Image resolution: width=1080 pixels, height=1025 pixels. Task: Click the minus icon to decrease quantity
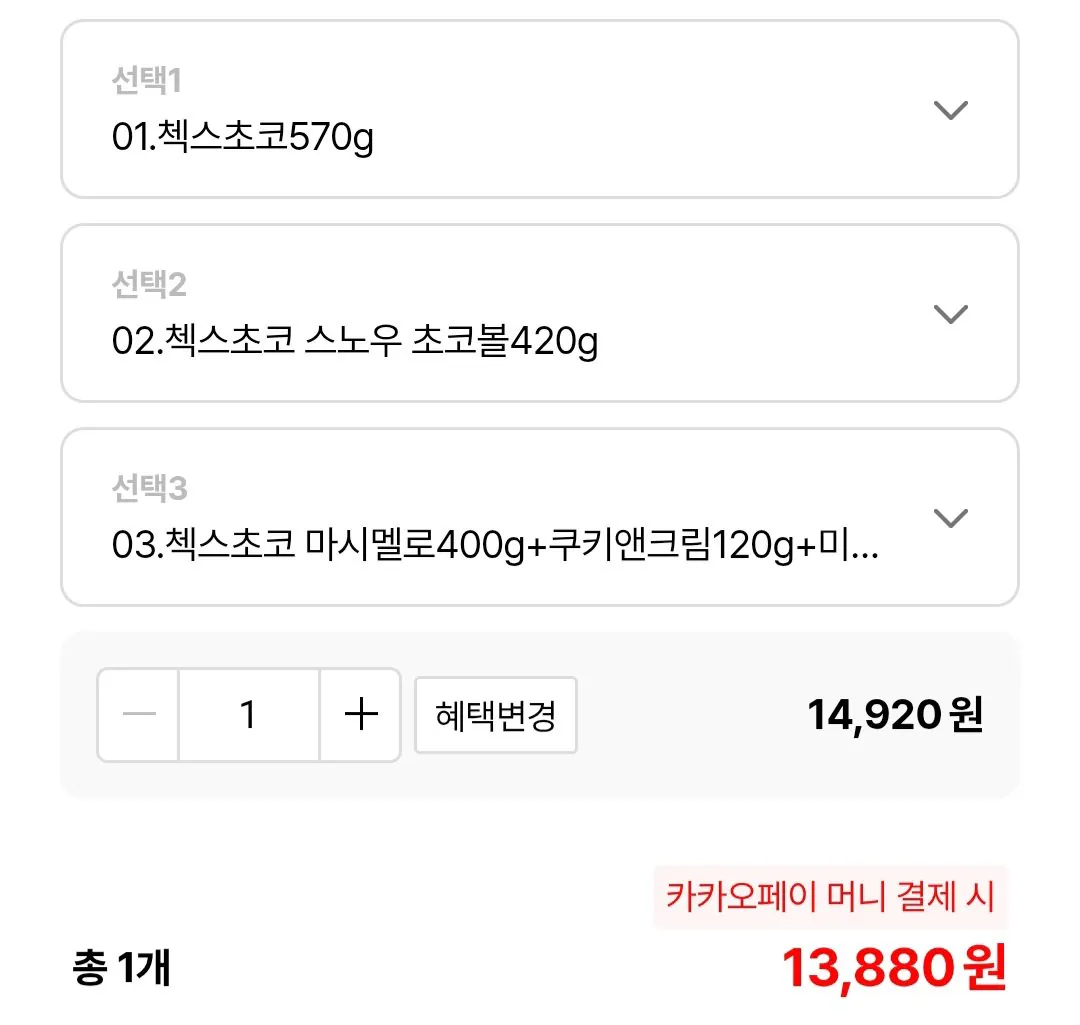click(x=139, y=714)
